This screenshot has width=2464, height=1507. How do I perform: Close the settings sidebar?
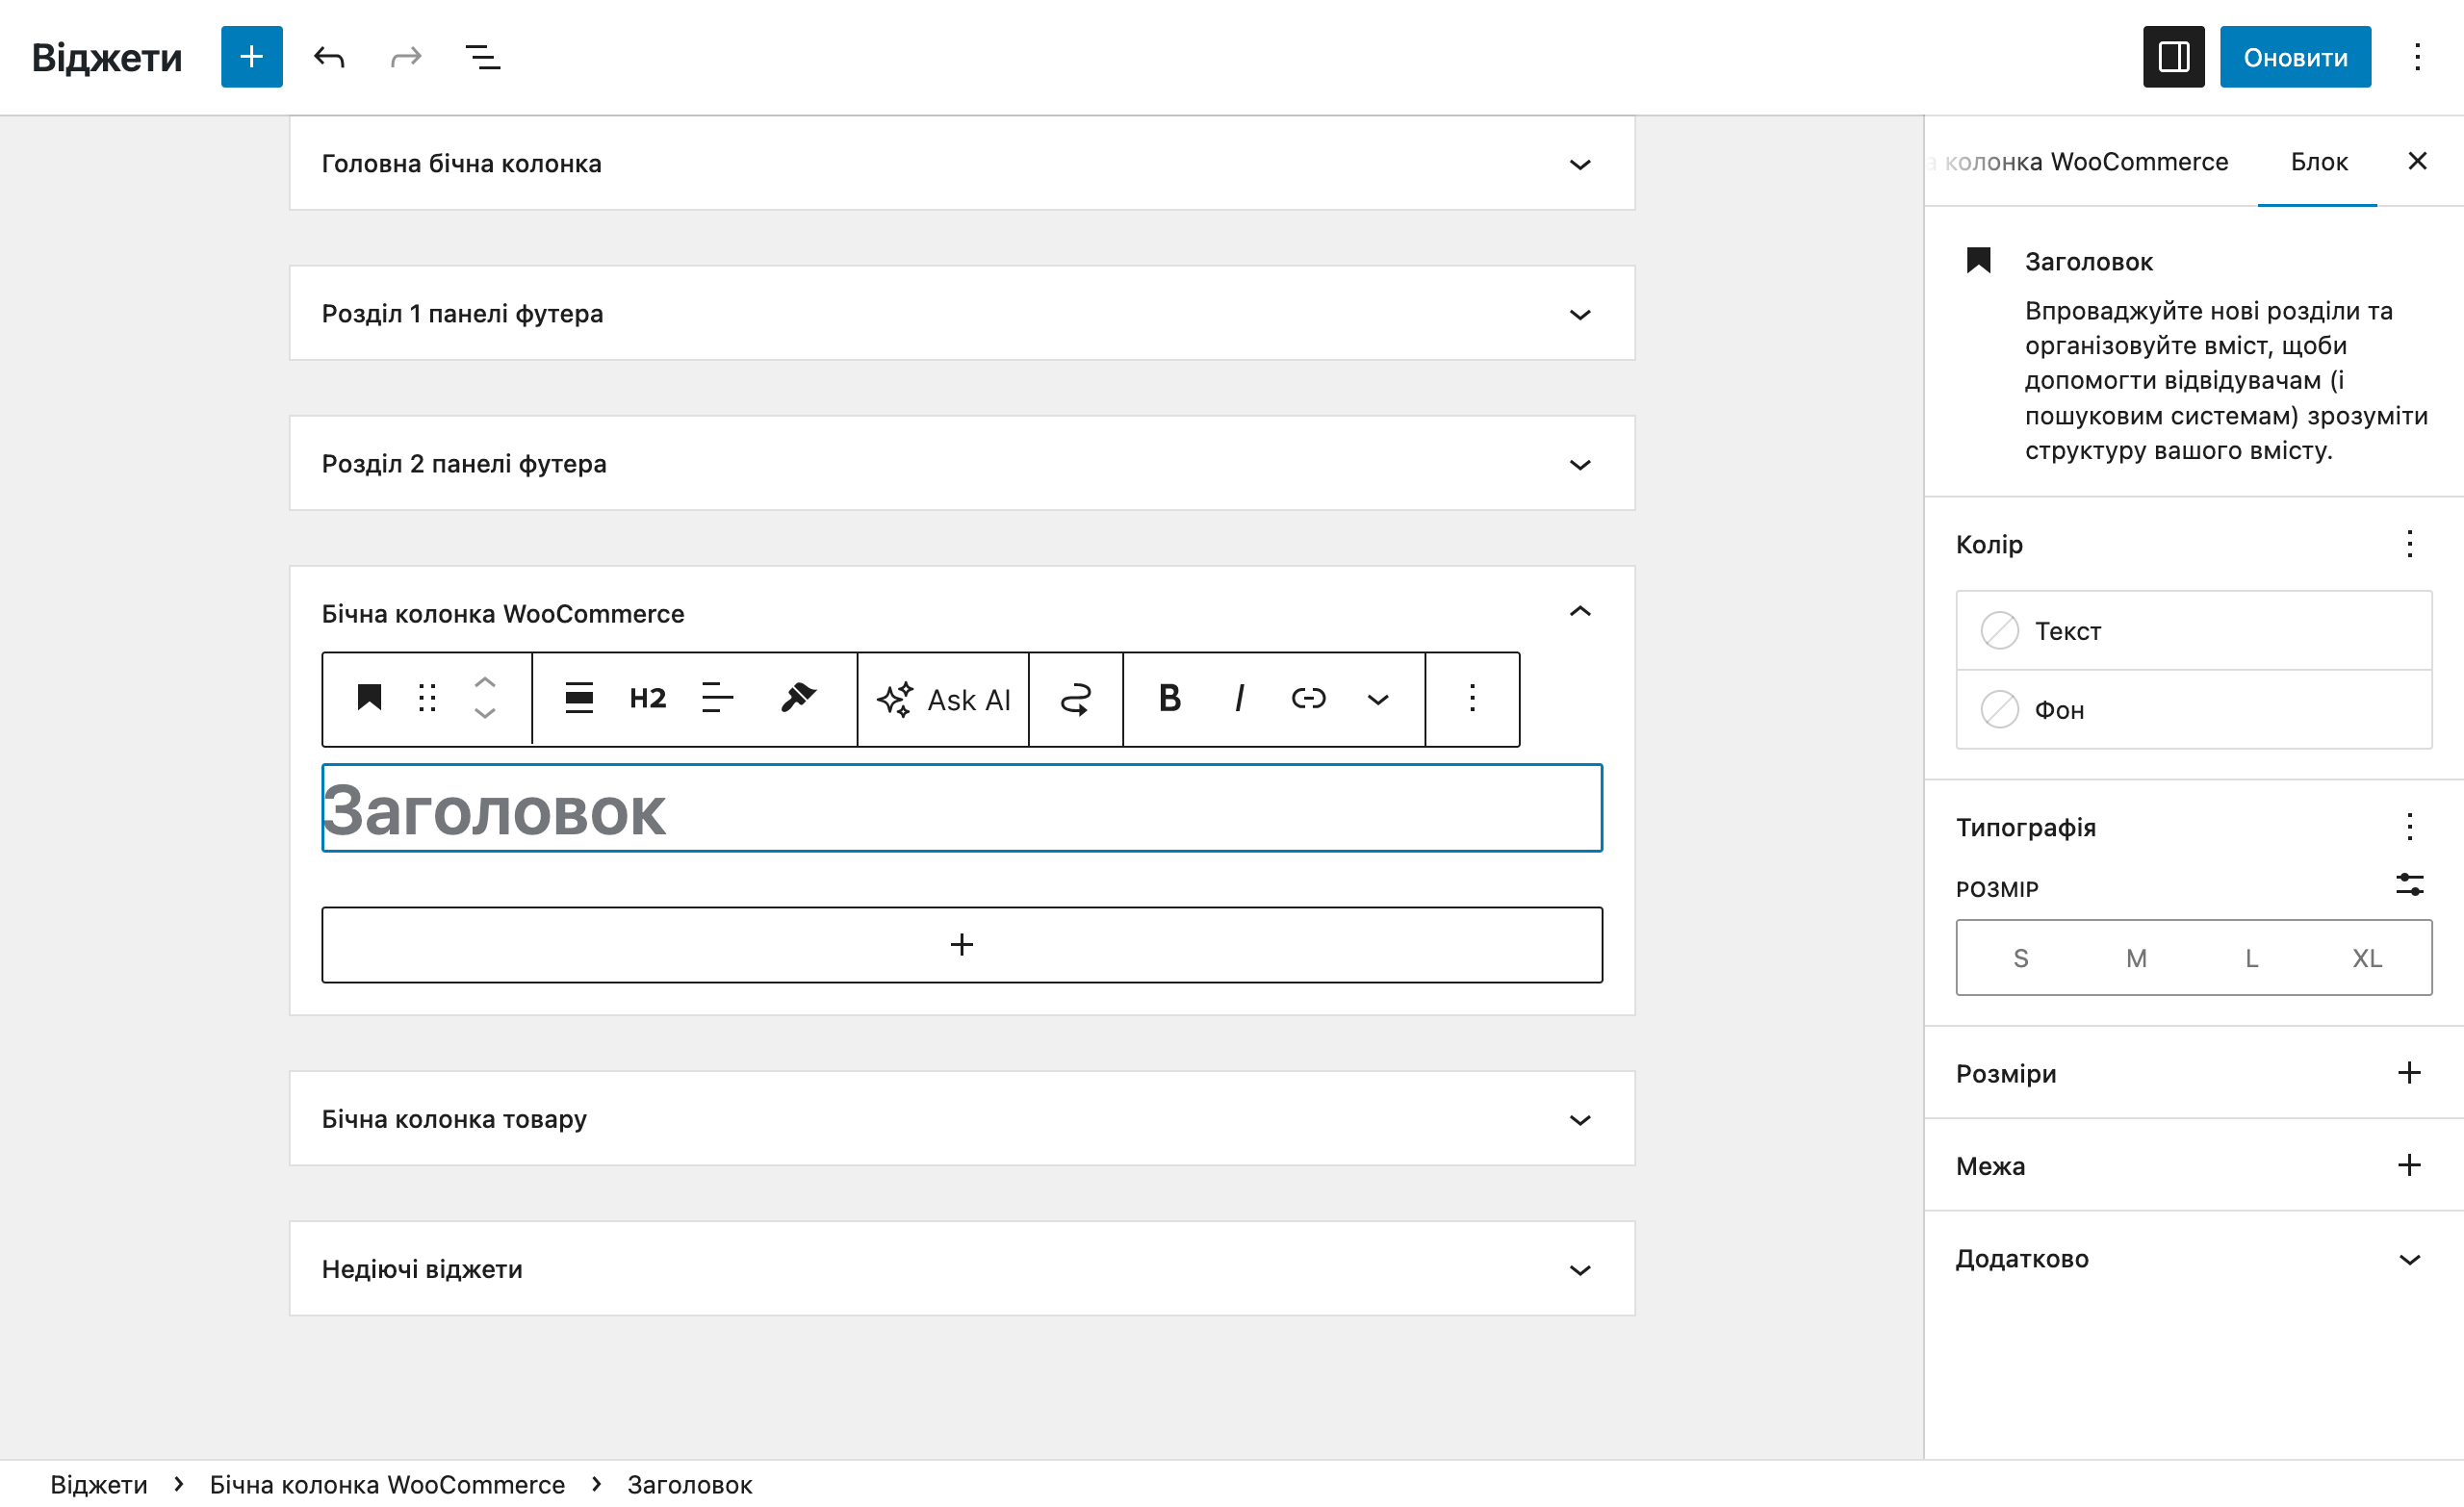2417,161
